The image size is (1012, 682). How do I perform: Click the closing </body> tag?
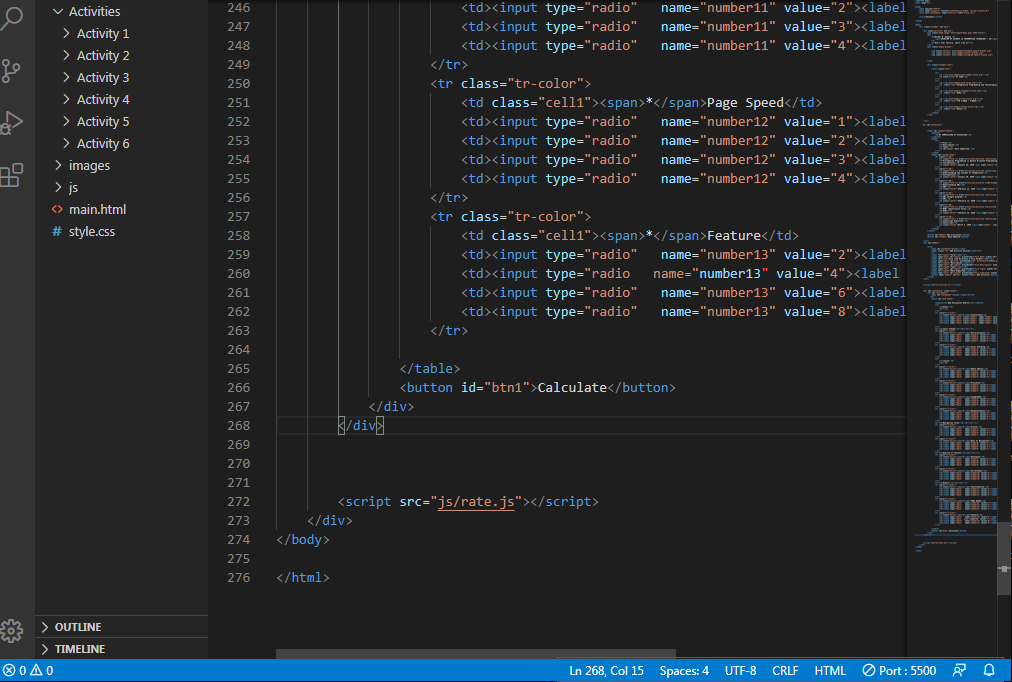point(303,539)
